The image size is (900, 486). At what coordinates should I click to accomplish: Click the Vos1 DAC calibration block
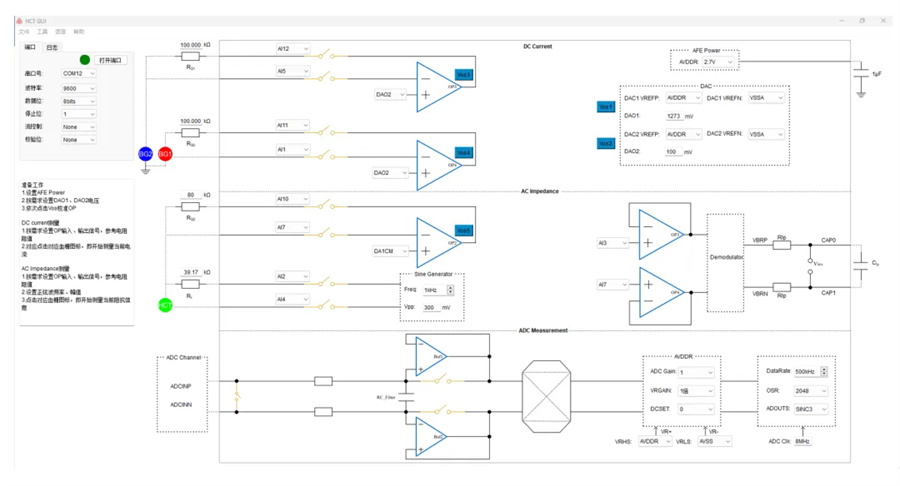[x=606, y=106]
